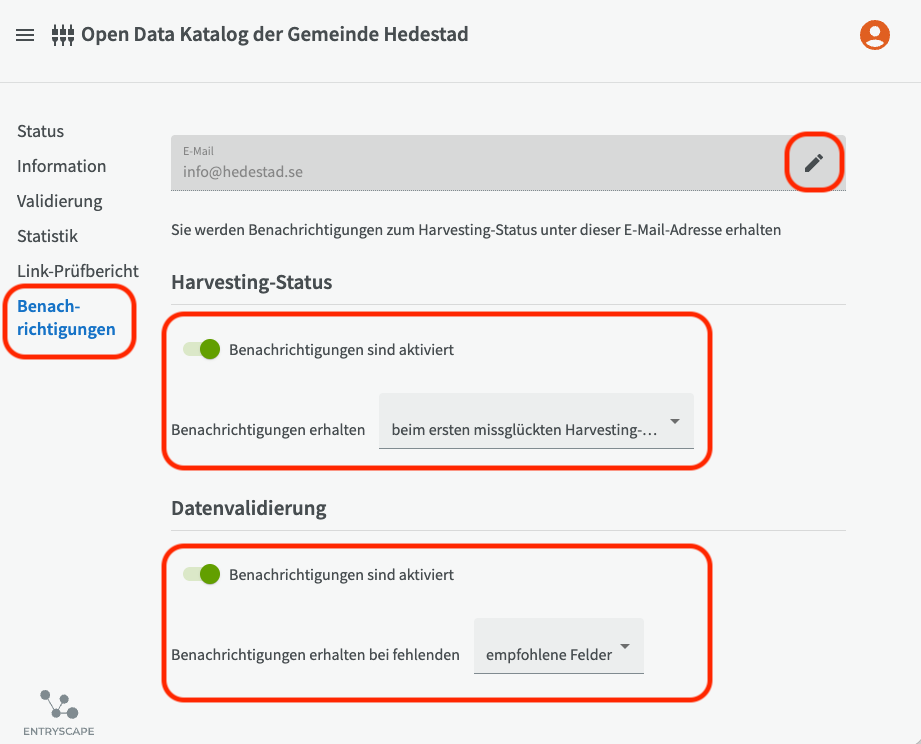Open the Link-Prüfbericht report
921x744 pixels.
(78, 271)
